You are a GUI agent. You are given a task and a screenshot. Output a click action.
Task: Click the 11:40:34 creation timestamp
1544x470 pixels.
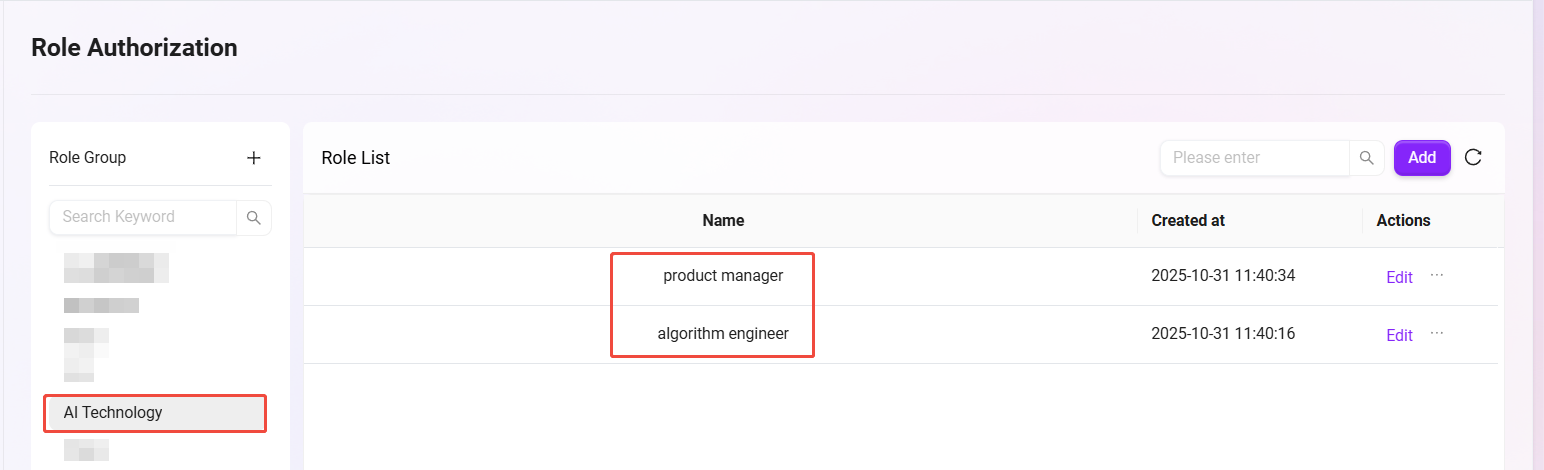pyautogui.click(x=1223, y=275)
